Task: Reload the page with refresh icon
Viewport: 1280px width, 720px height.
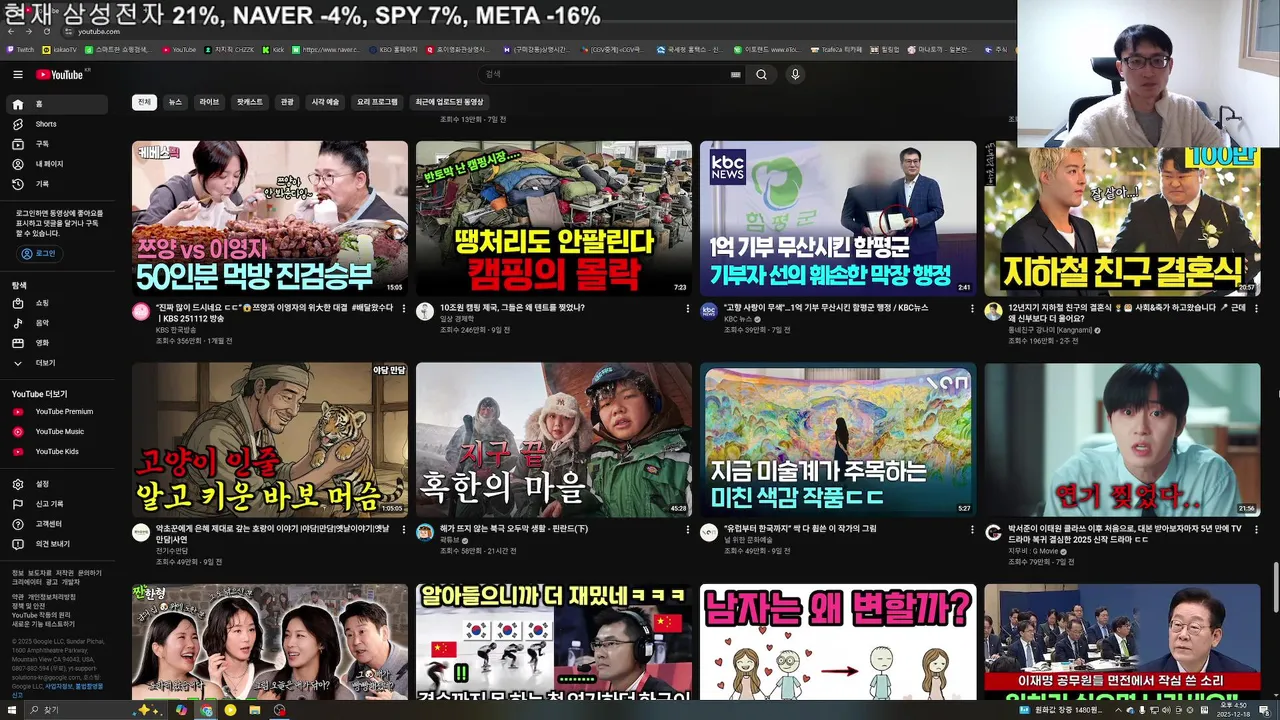Action: point(46,32)
